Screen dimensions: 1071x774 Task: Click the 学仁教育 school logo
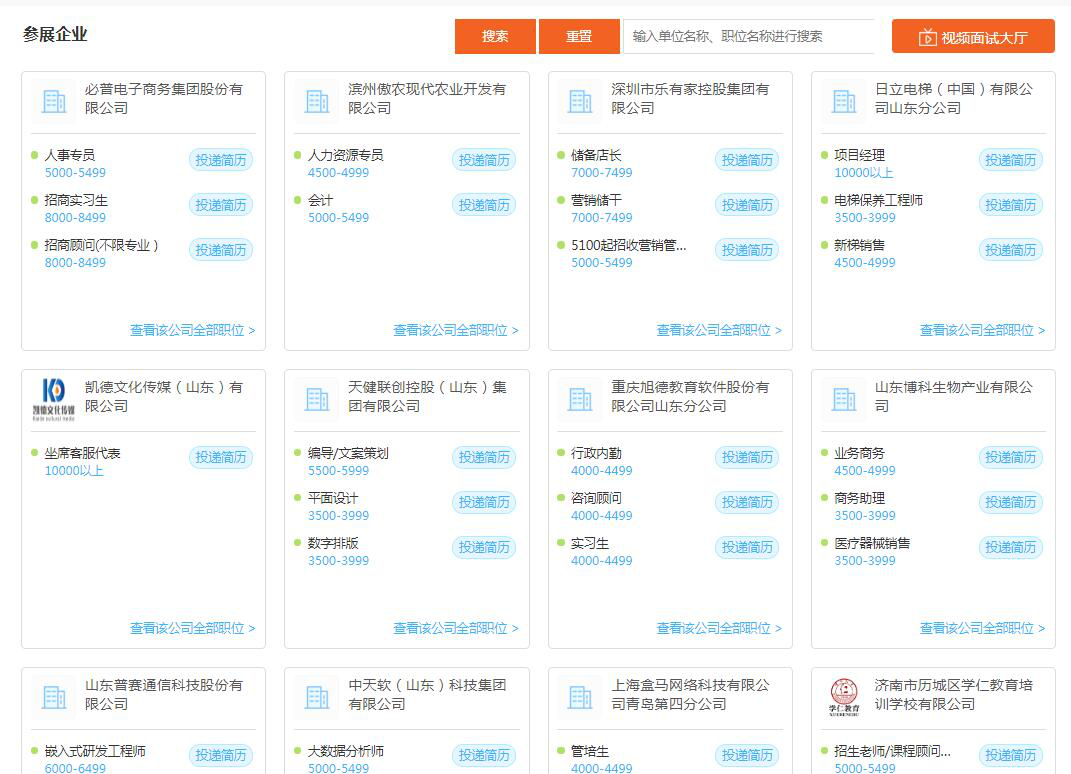click(x=844, y=697)
